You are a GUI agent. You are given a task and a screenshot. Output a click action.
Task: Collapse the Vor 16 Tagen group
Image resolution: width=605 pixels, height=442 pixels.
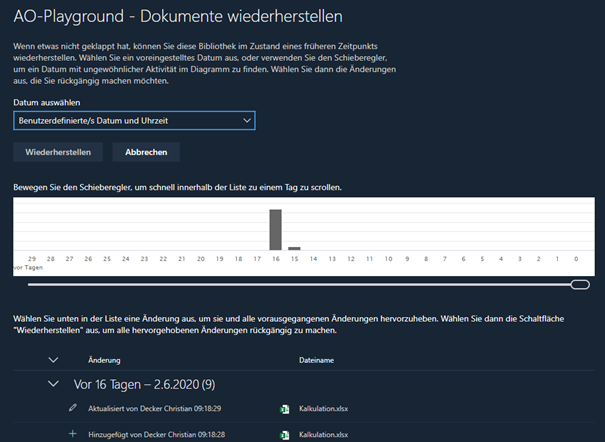pos(53,384)
